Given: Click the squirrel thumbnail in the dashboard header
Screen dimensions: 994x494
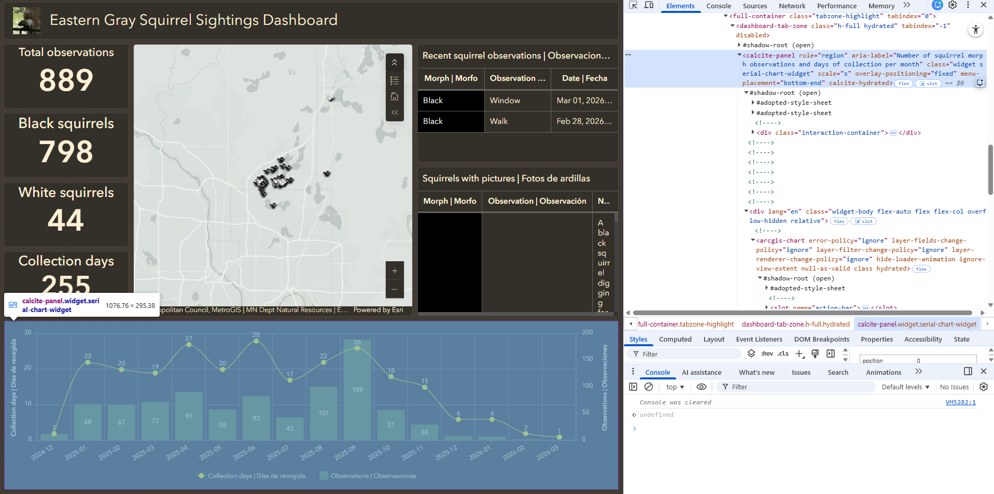Looking at the screenshot, I should pyautogui.click(x=26, y=20).
